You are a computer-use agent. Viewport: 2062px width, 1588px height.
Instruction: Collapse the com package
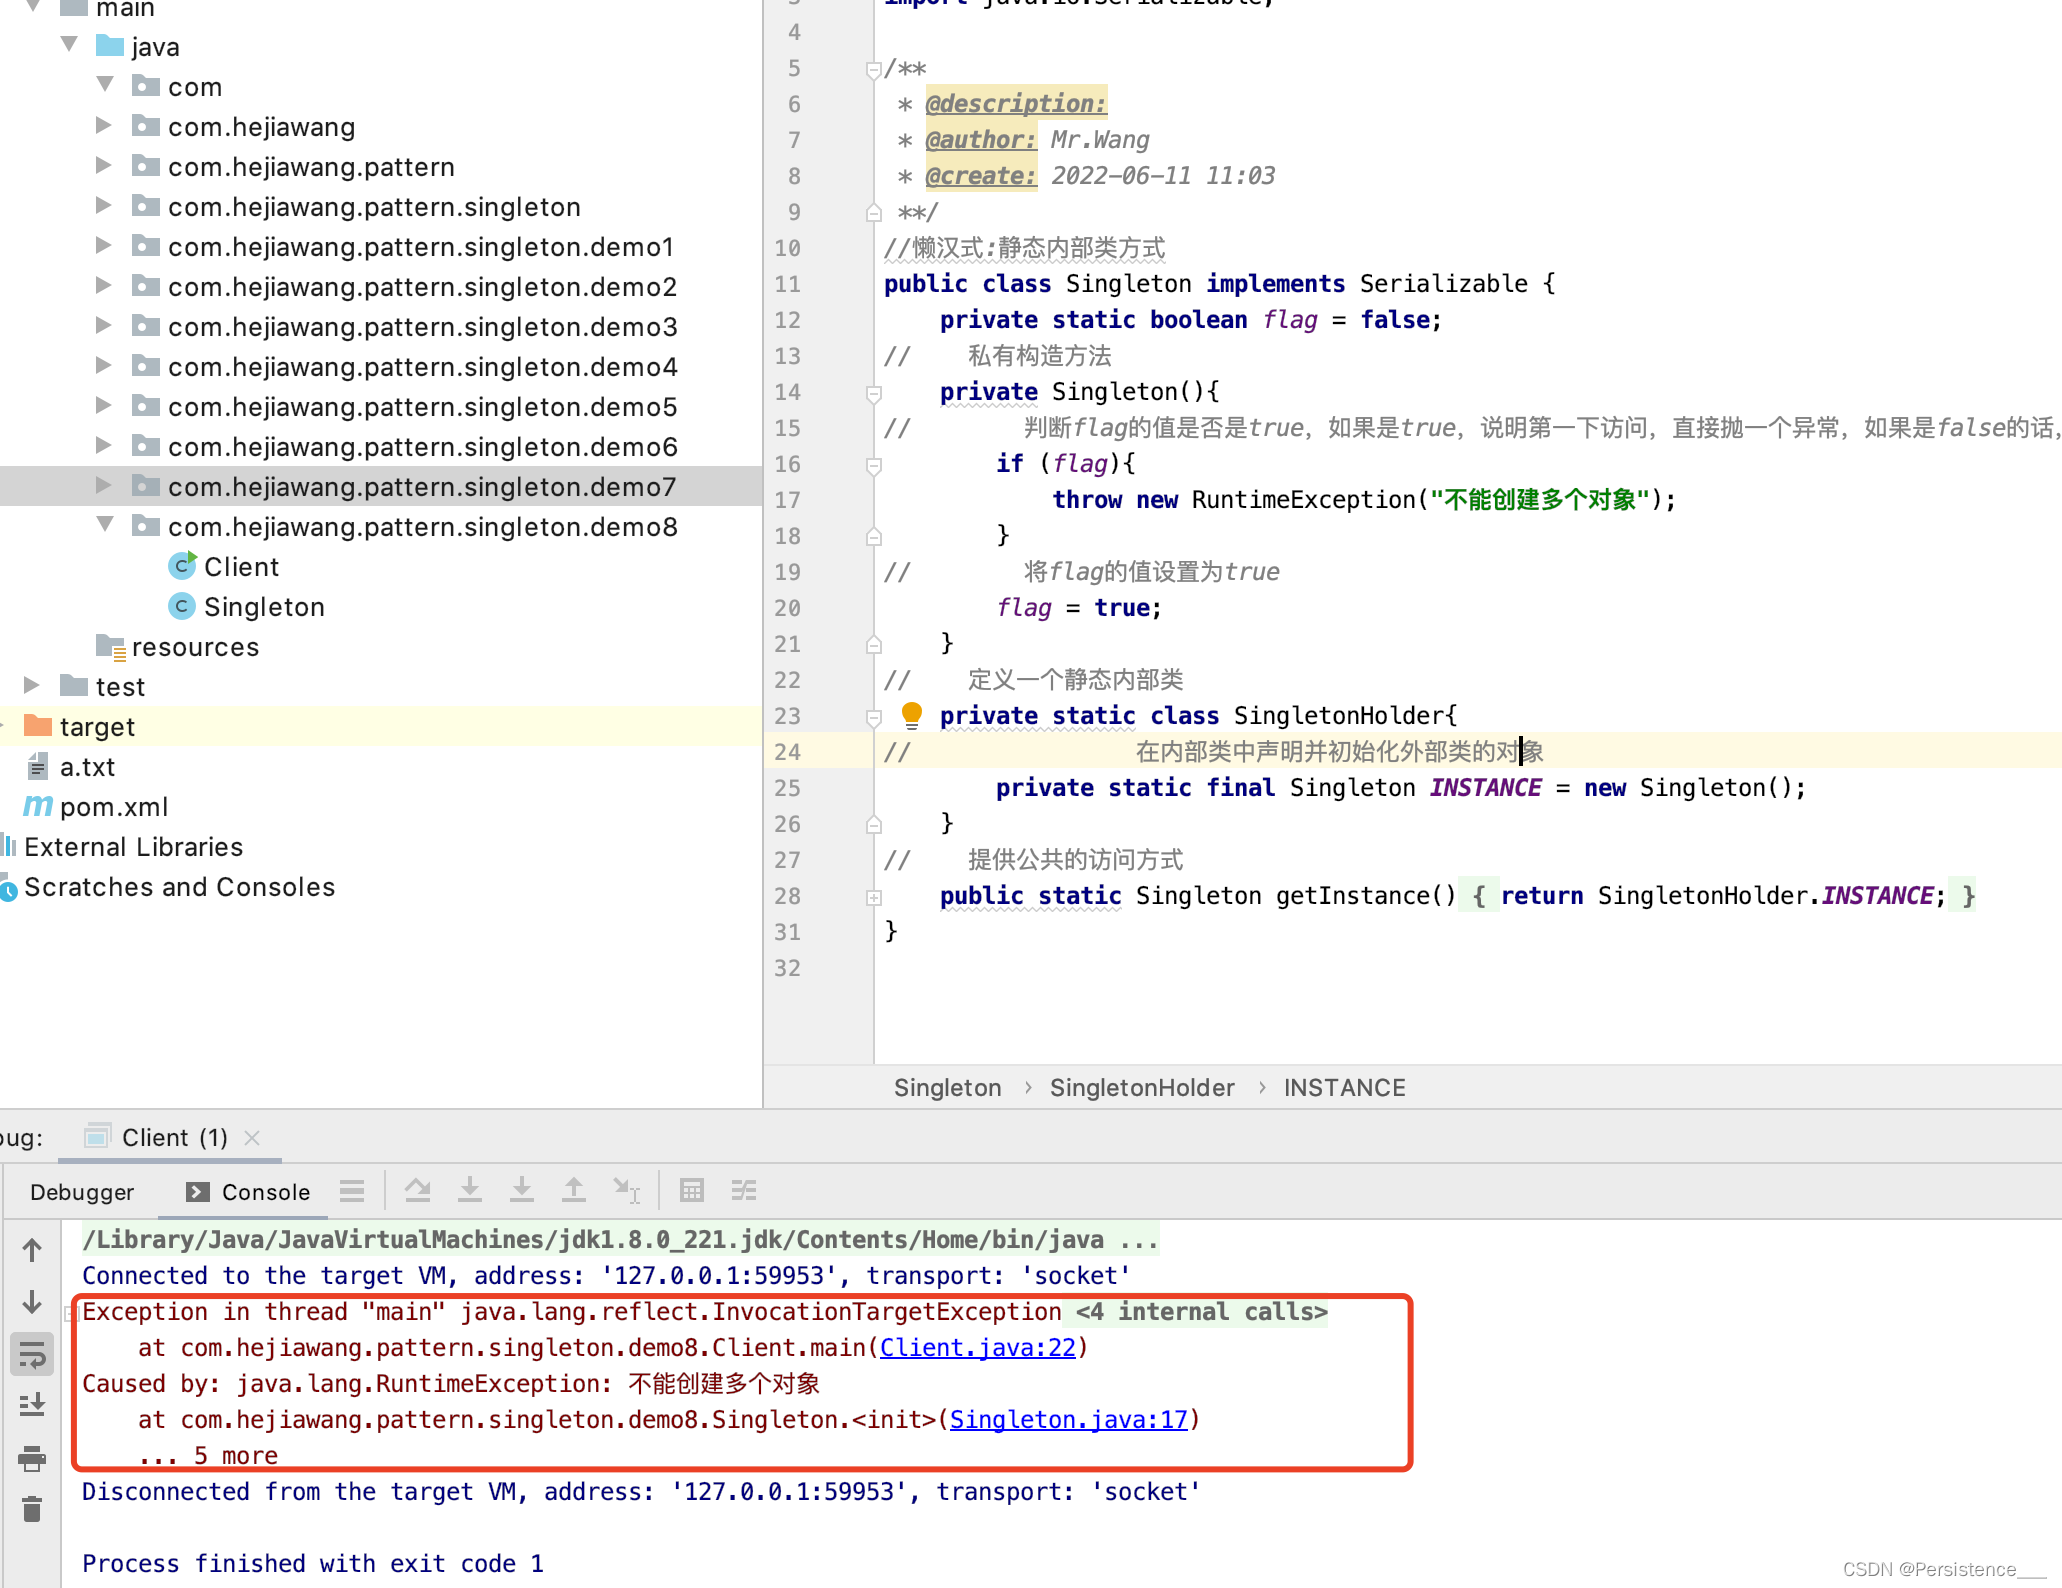click(105, 85)
